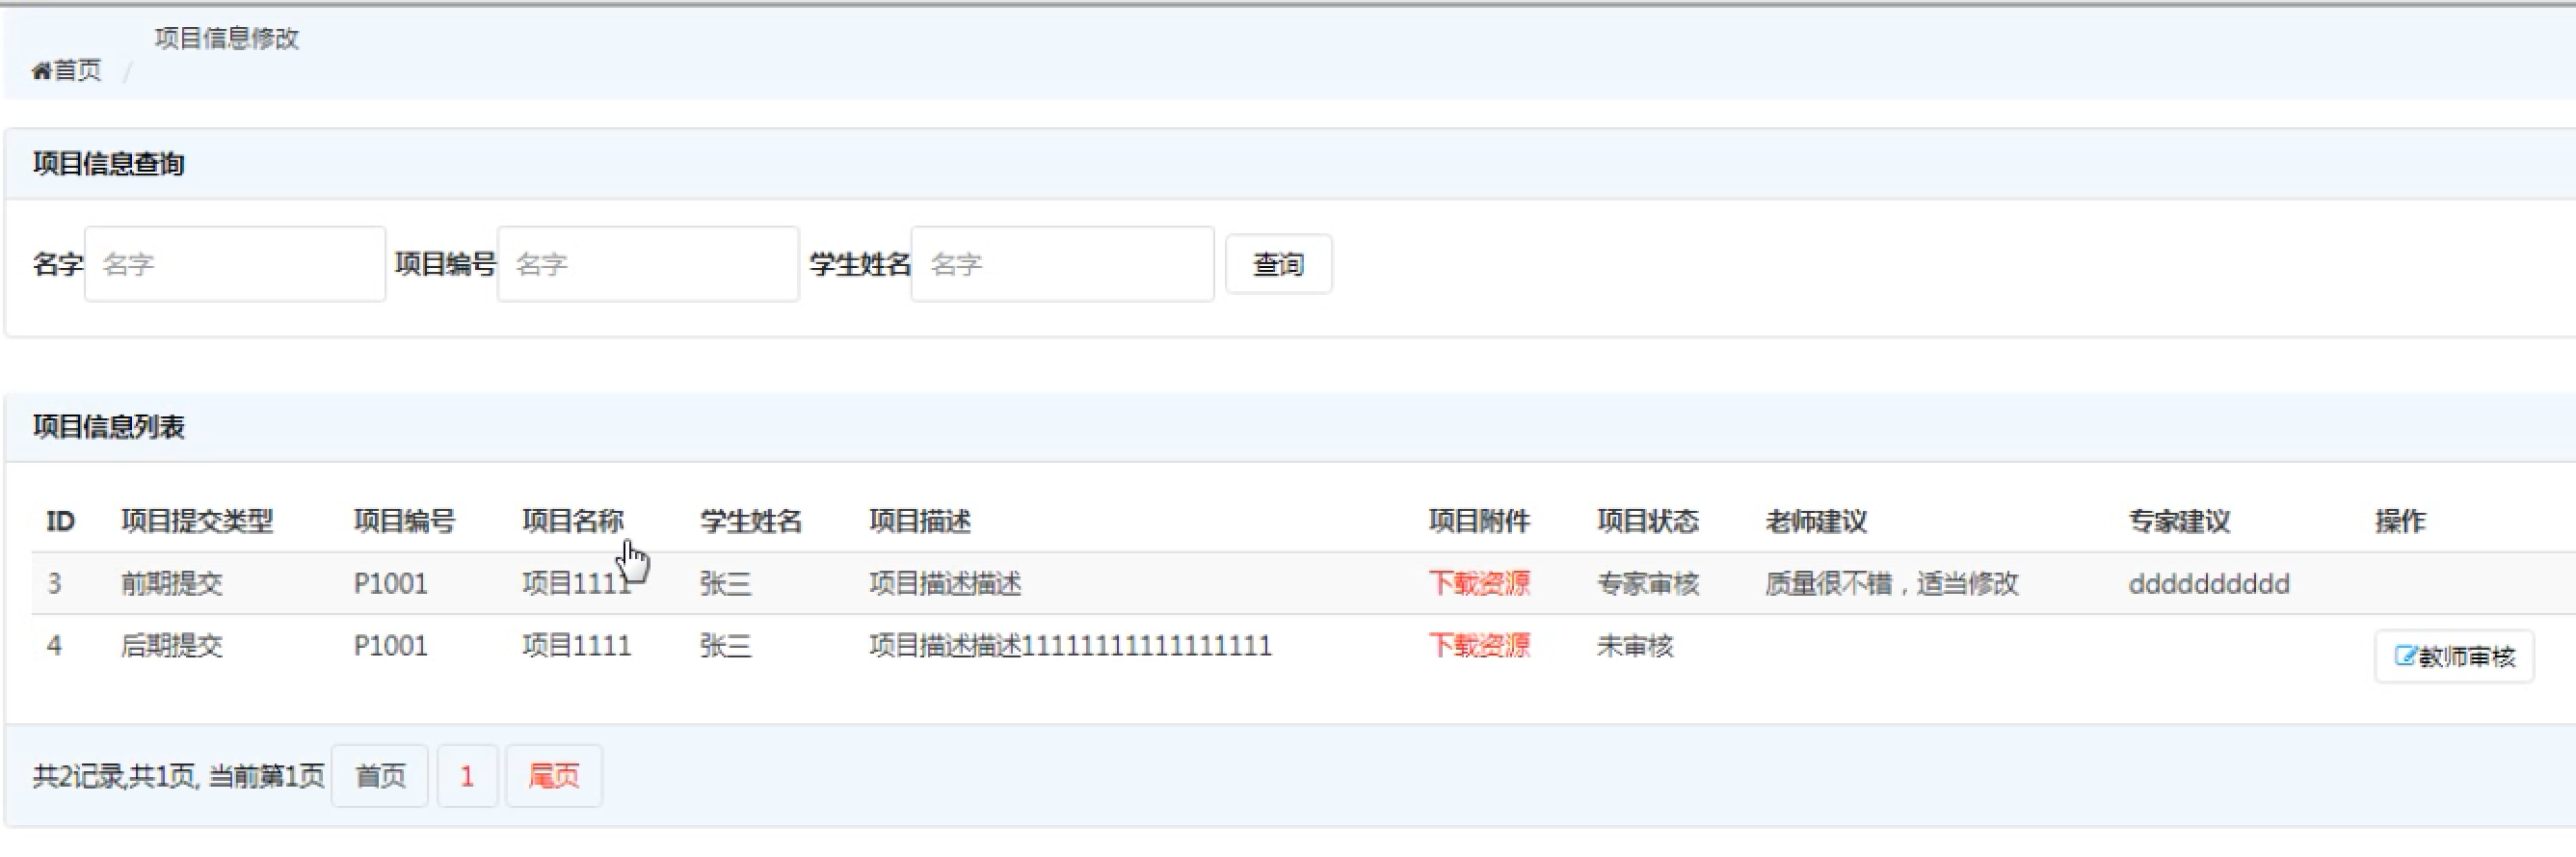Click the 项目信息列表 panel heading
The height and width of the screenshot is (857, 2576).
coord(109,427)
